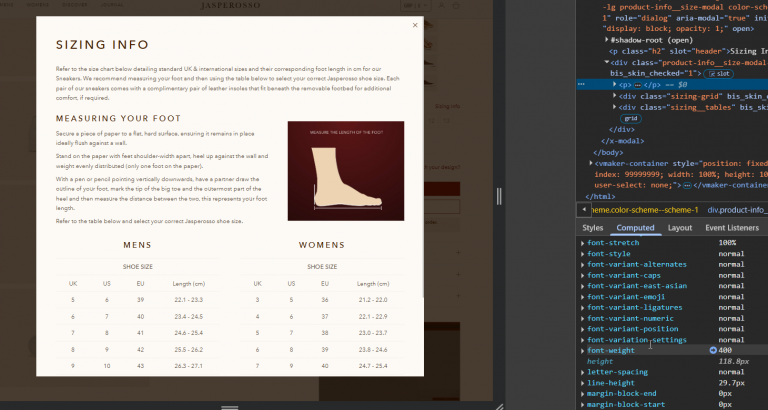Expand the sizing__tables div node
The width and height of the screenshot is (768, 410).
tap(615, 107)
